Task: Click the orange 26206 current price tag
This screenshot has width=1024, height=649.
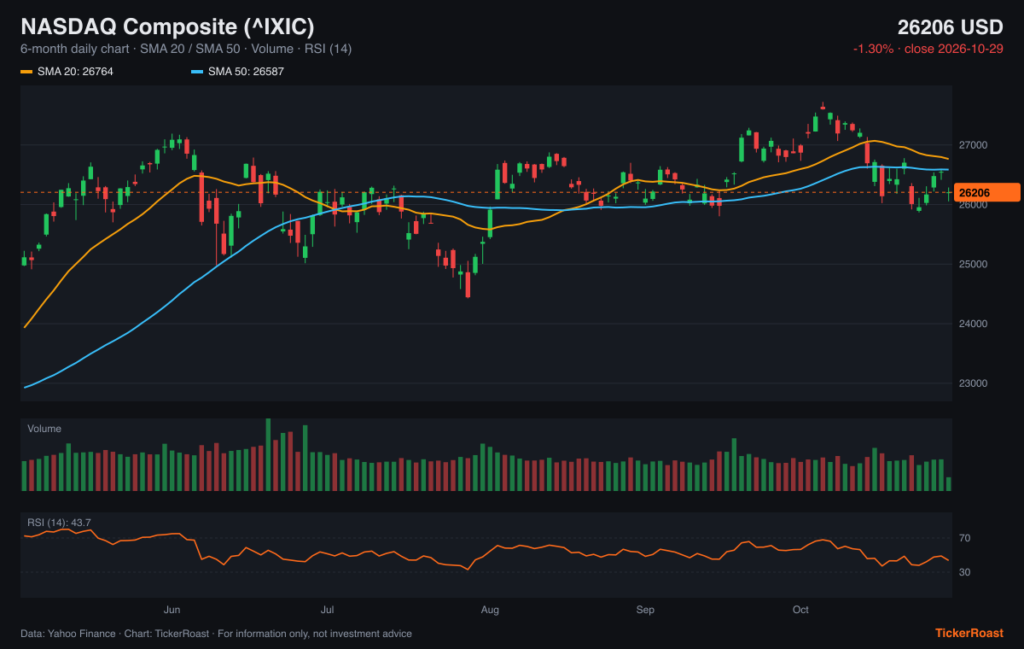Action: tap(987, 193)
